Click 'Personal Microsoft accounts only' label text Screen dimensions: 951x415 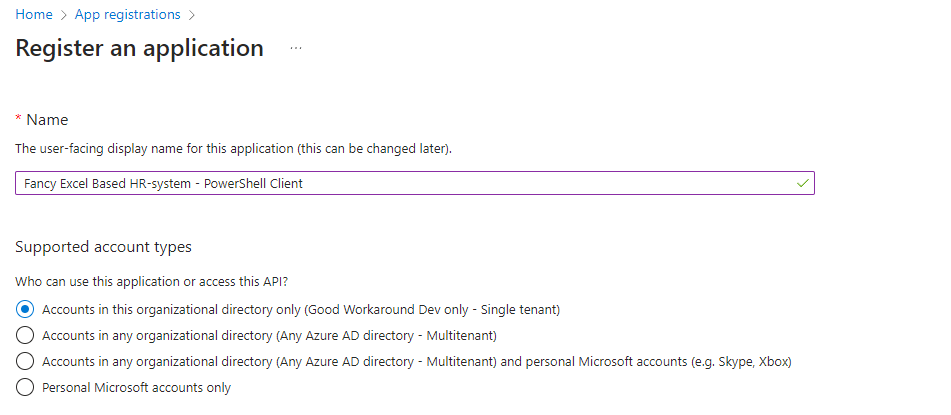(136, 387)
